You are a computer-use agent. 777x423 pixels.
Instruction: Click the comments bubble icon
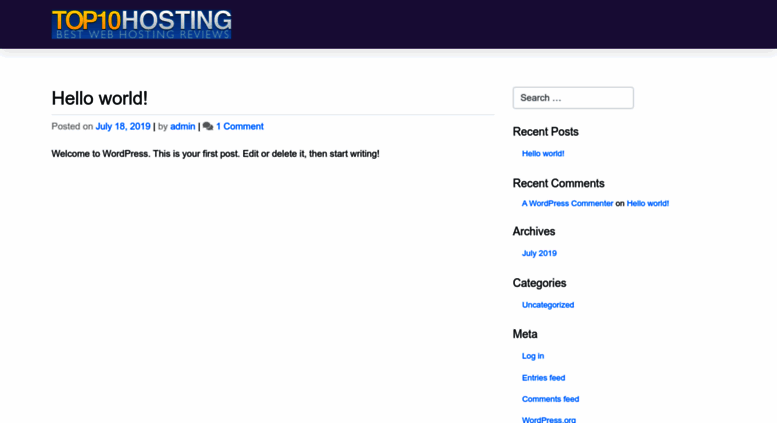(x=208, y=126)
